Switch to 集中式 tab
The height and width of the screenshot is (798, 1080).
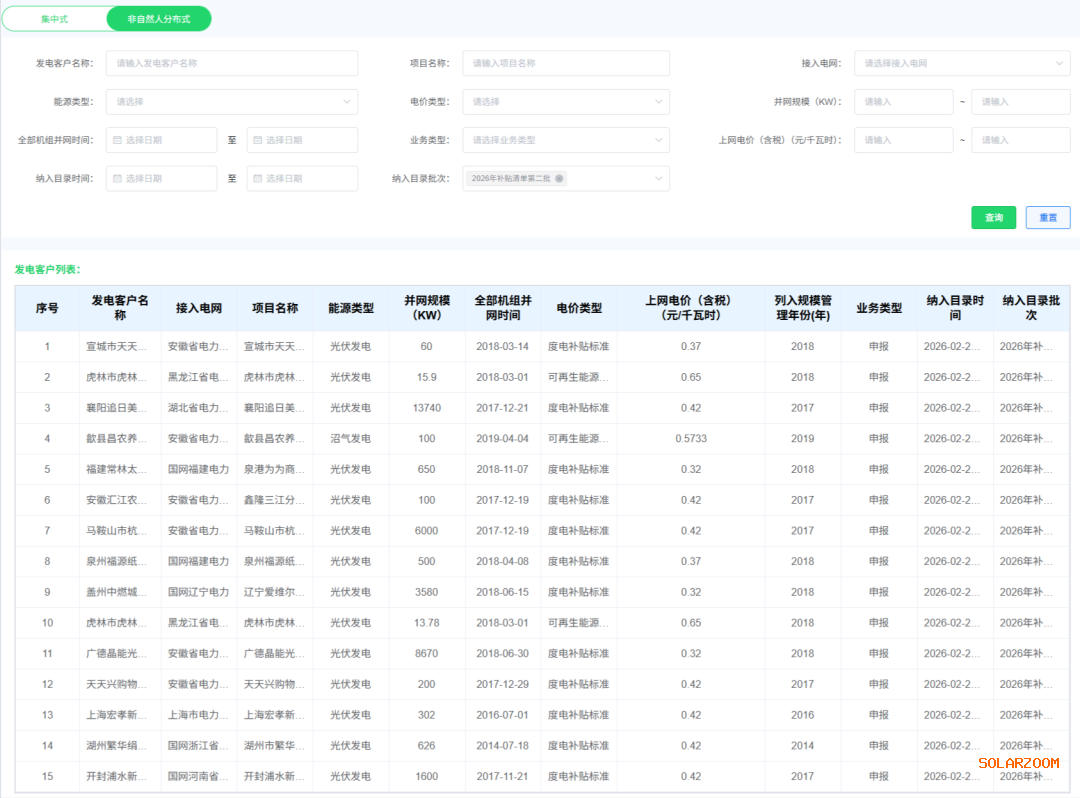tap(54, 19)
